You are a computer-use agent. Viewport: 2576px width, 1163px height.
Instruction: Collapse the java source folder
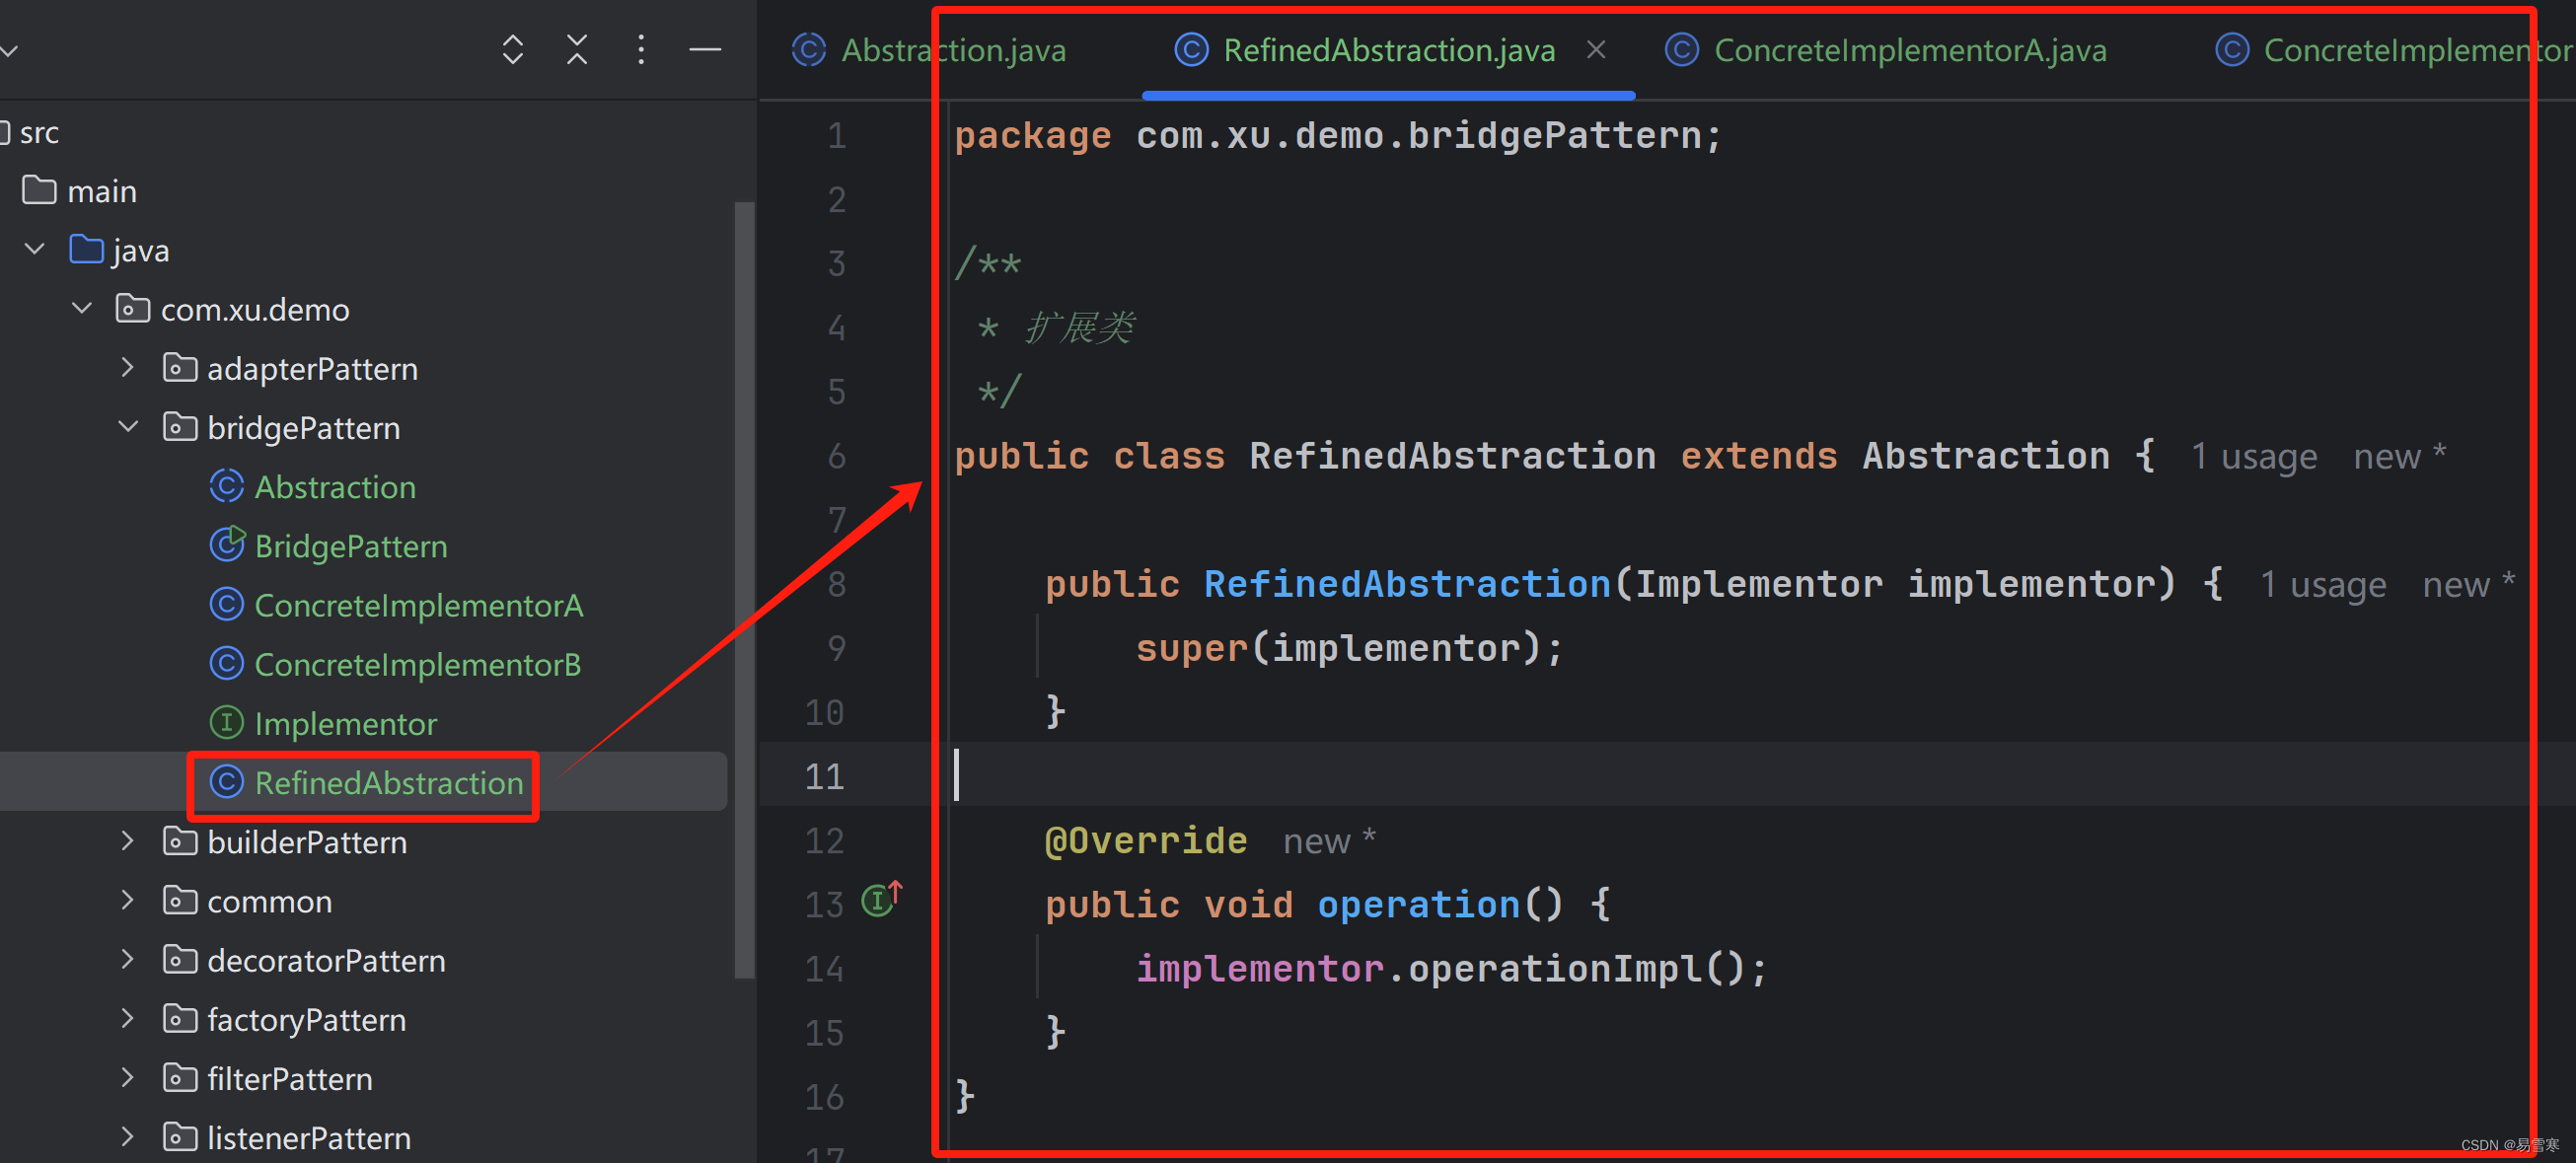[x=35, y=249]
